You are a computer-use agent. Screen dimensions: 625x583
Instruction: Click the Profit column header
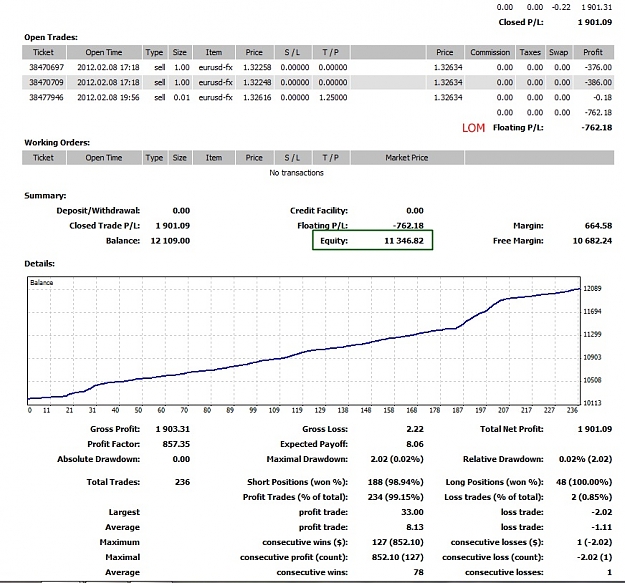pyautogui.click(x=593, y=52)
